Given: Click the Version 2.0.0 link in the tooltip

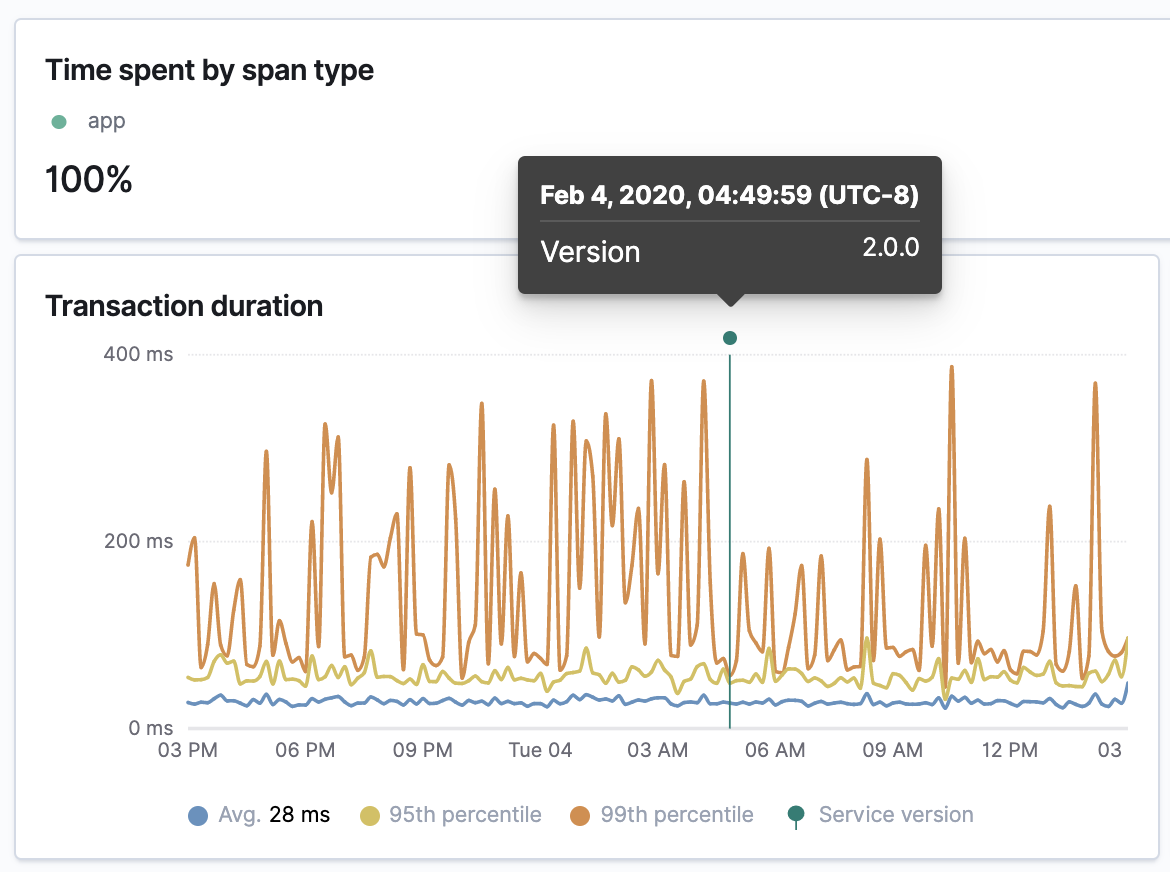Looking at the screenshot, I should coord(890,247).
